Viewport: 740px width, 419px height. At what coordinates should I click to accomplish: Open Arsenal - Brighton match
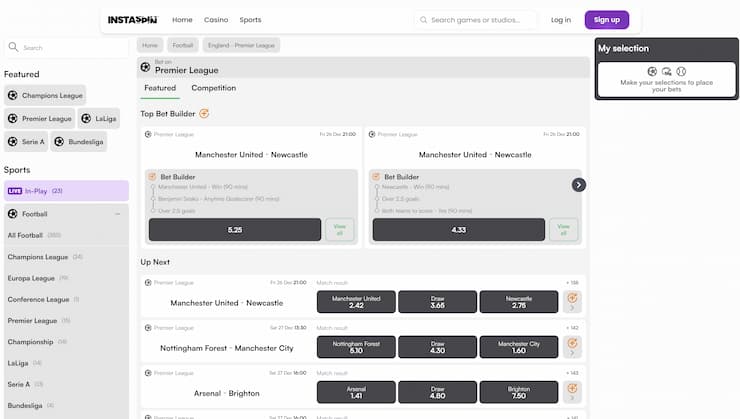tap(227, 393)
